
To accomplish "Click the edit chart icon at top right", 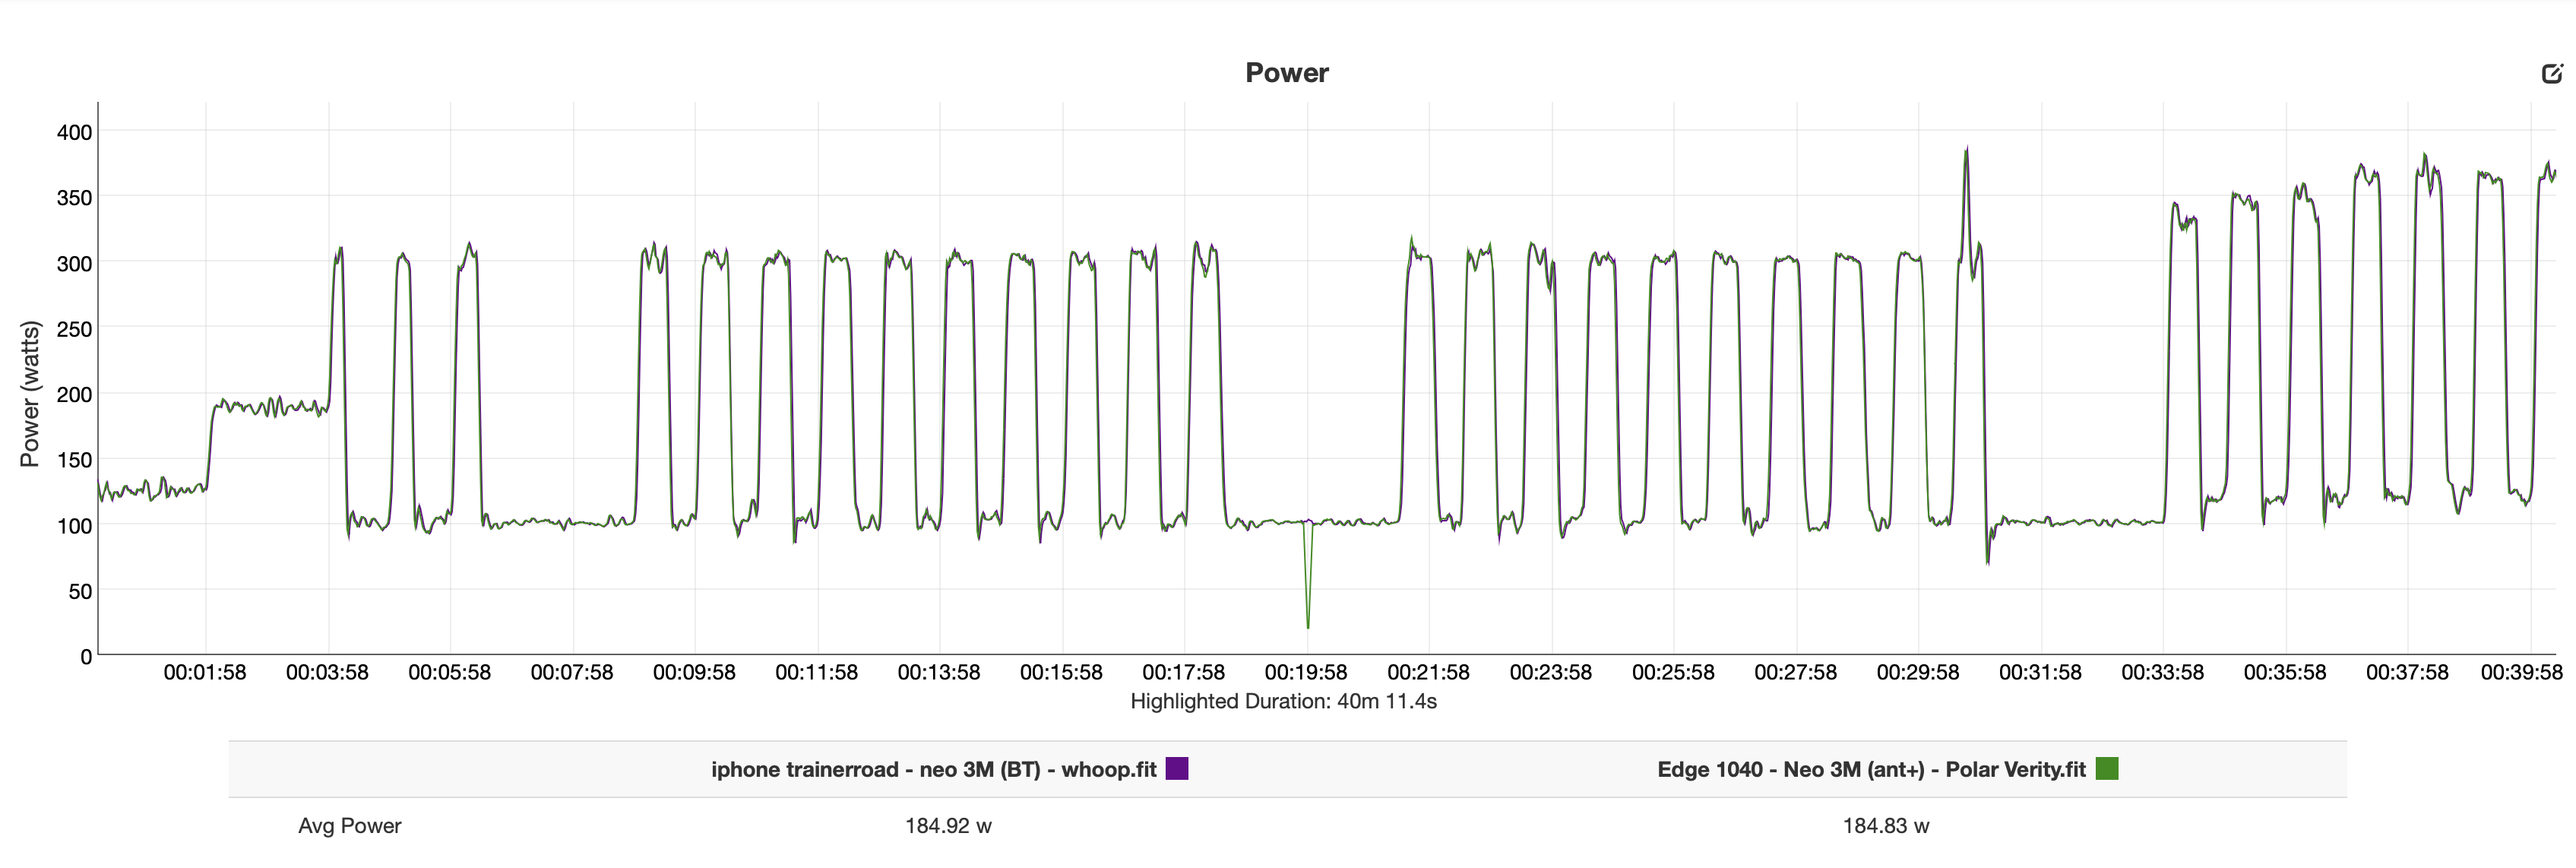I will tap(2551, 73).
